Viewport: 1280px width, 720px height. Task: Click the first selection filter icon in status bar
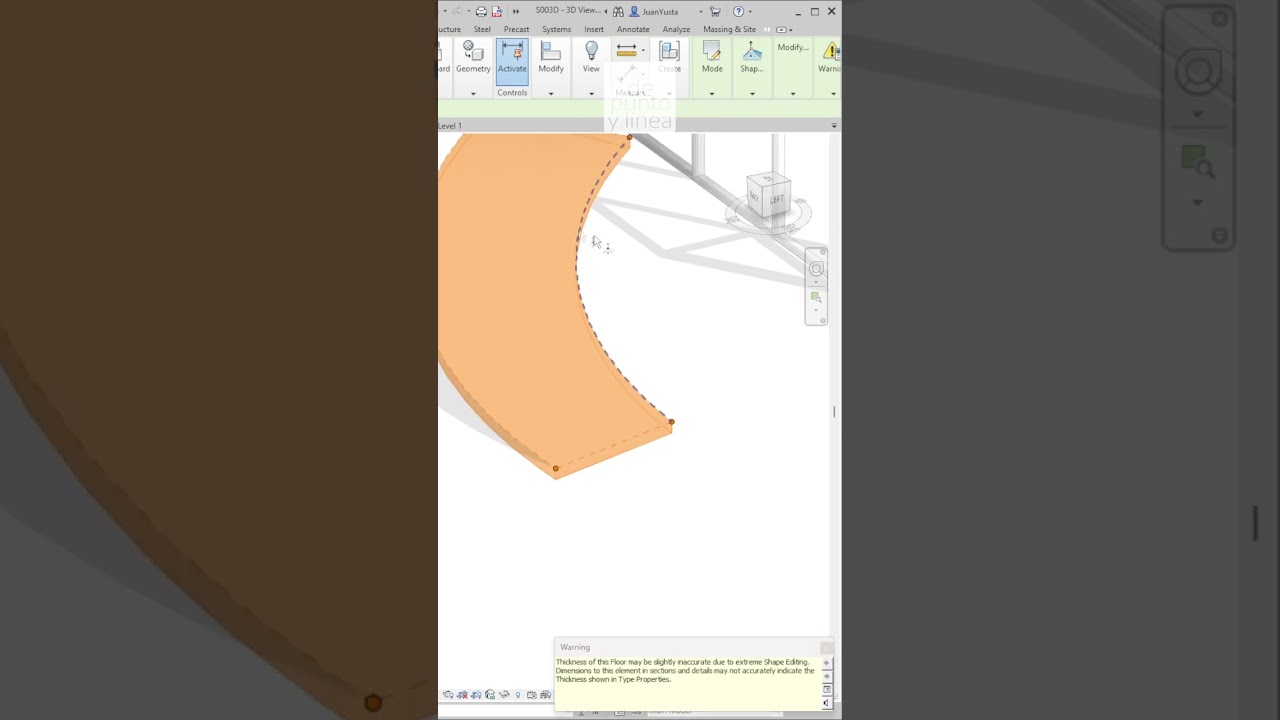pyautogui.click(x=448, y=695)
